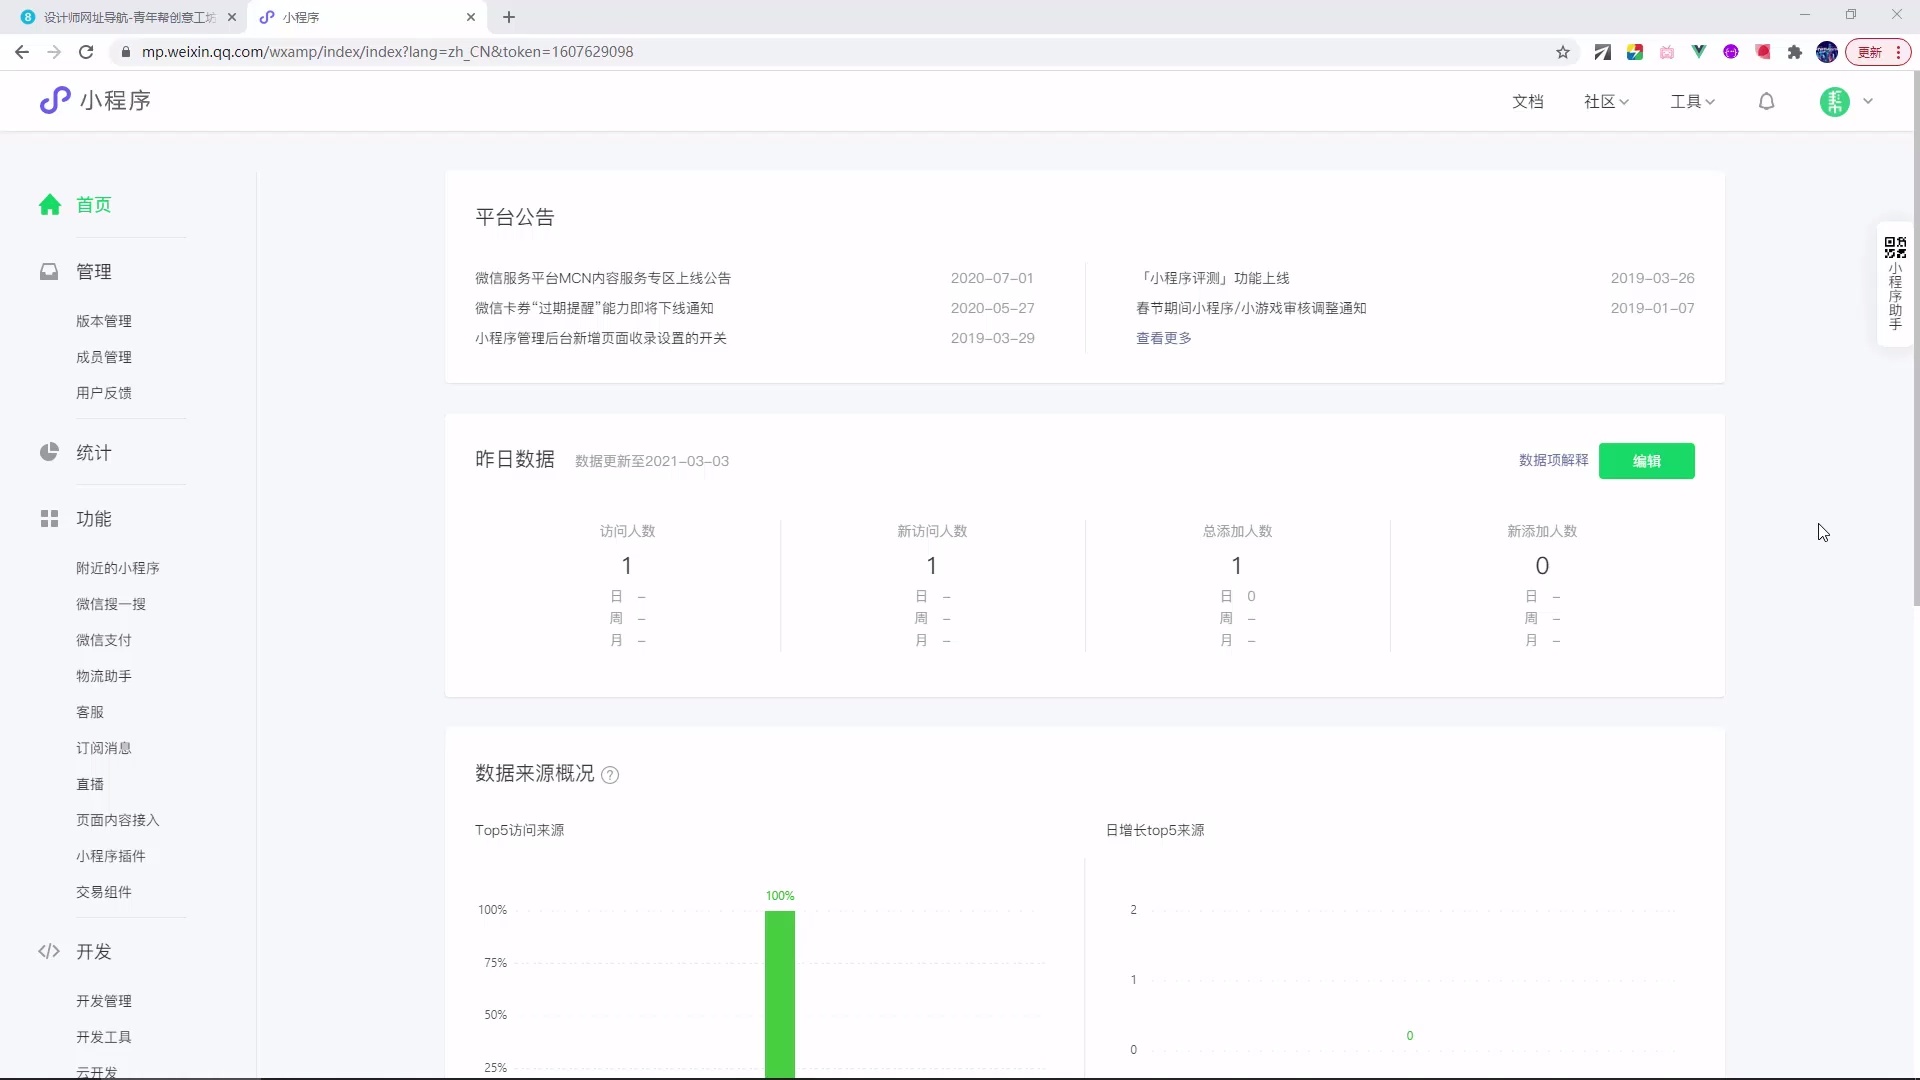The image size is (1920, 1080).
Task: Click the 功能 grid icon in sidebar
Action: click(49, 518)
